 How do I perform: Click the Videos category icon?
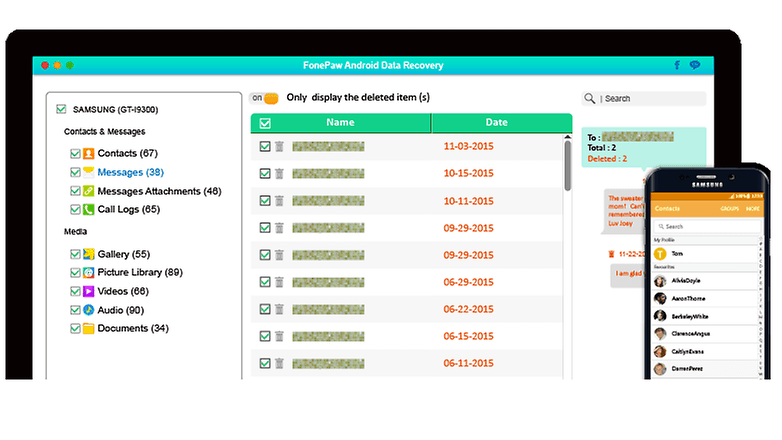(x=89, y=291)
